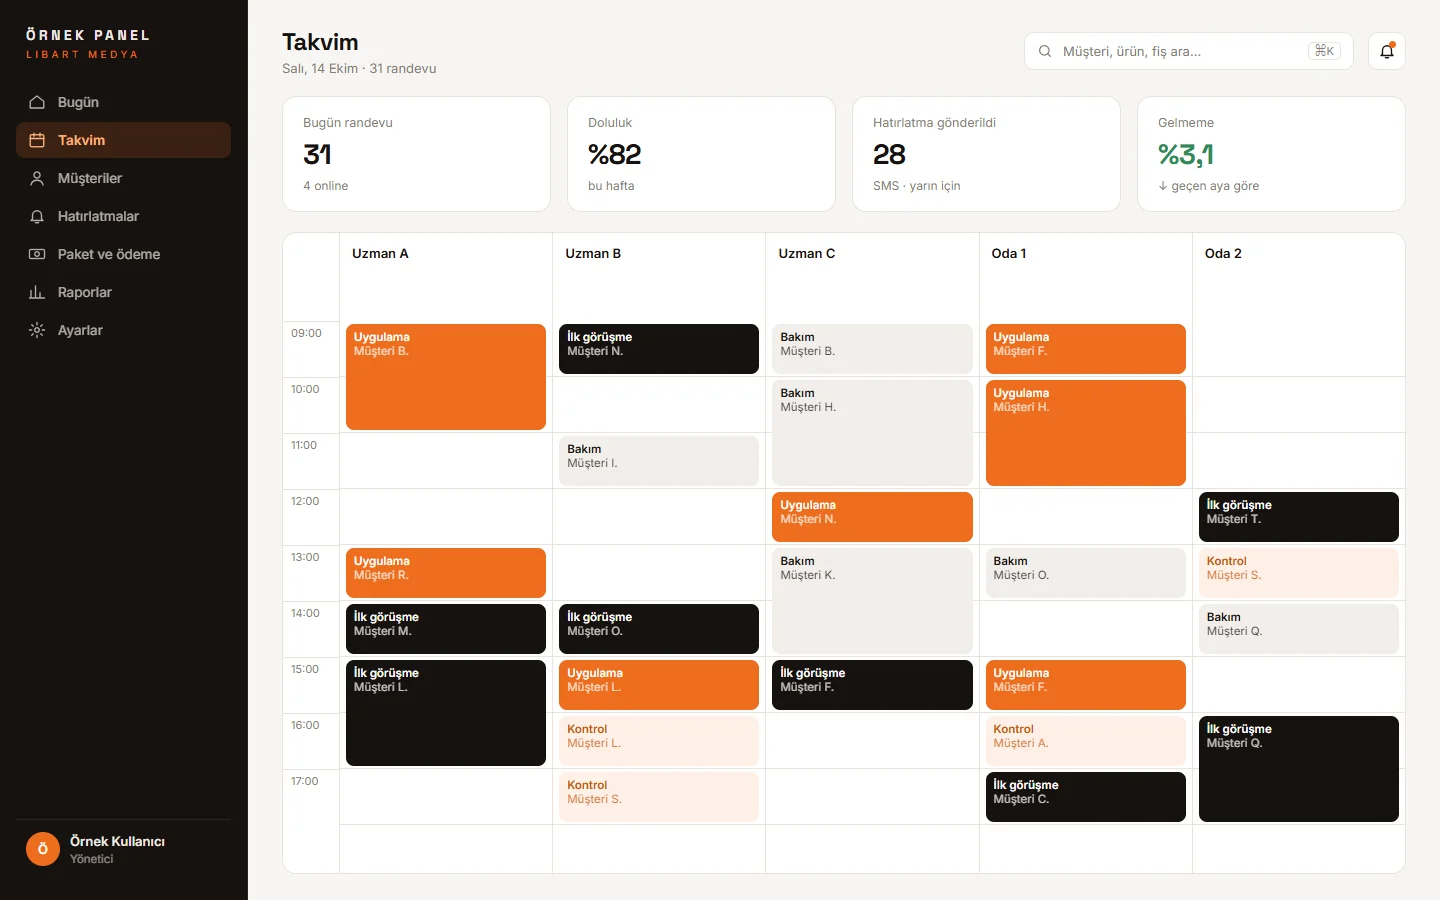
Task: Open Ayarlar via its gear icon
Action: click(x=37, y=330)
